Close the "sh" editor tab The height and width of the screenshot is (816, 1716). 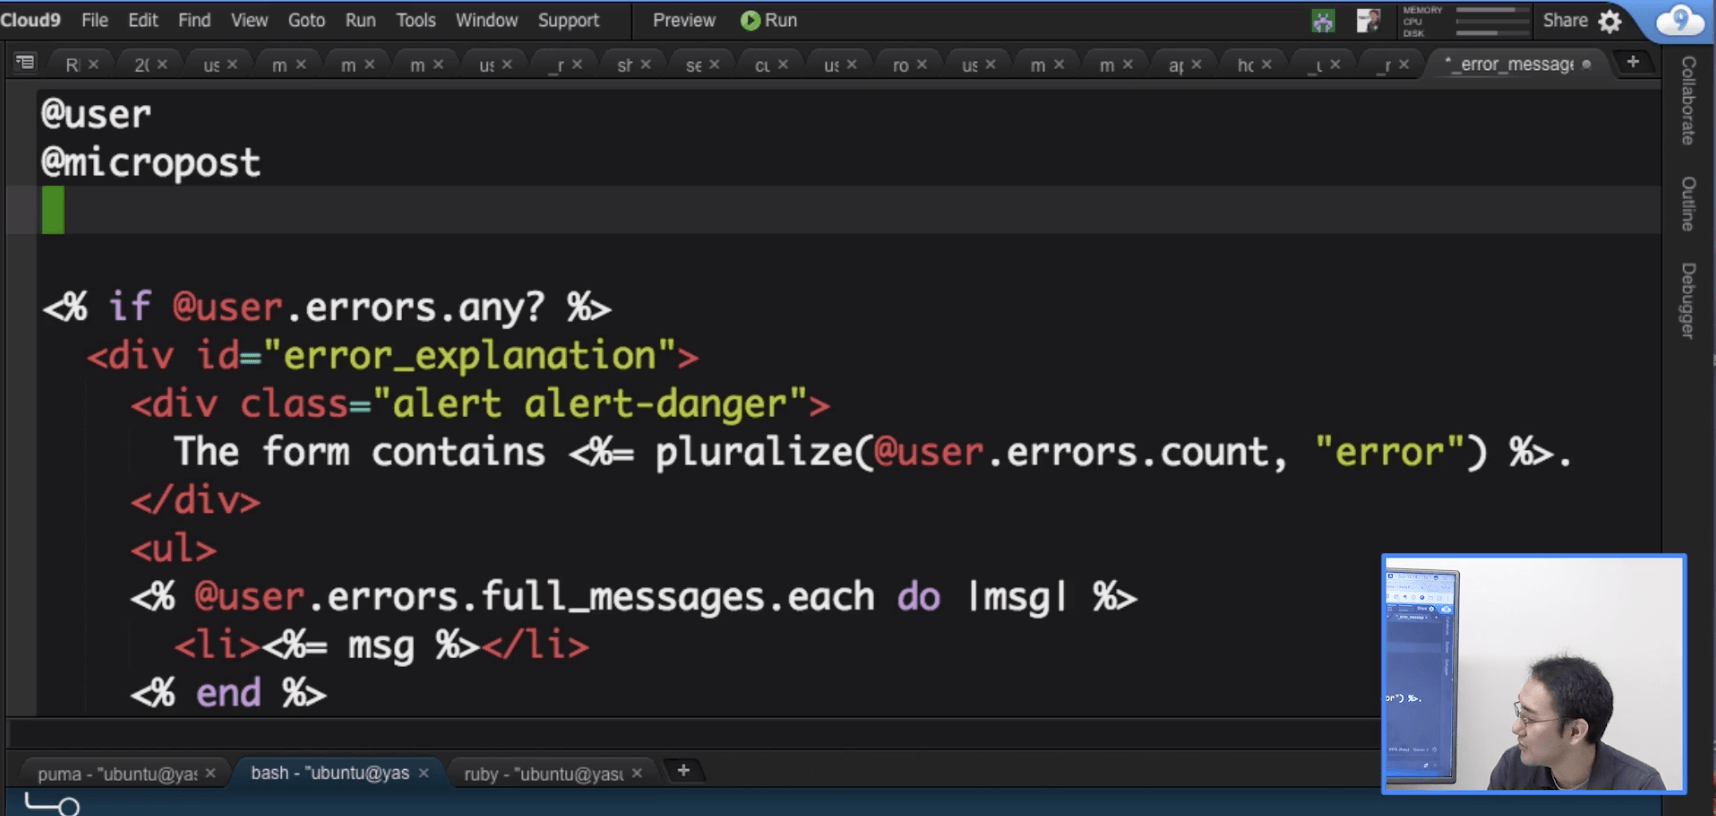click(x=646, y=64)
